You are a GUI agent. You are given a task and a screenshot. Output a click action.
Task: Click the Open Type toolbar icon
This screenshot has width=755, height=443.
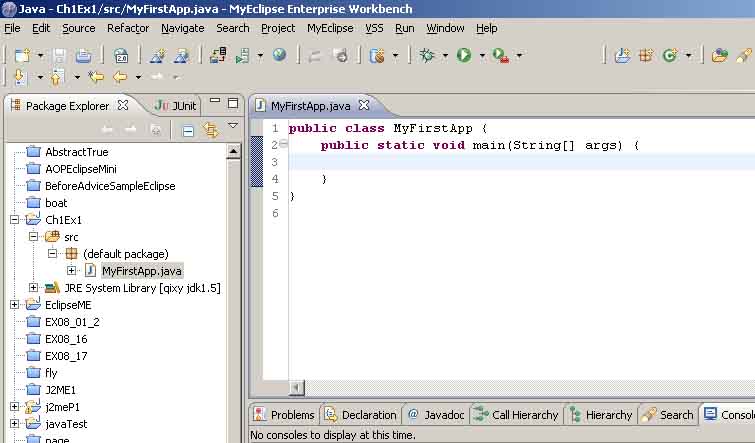point(720,55)
